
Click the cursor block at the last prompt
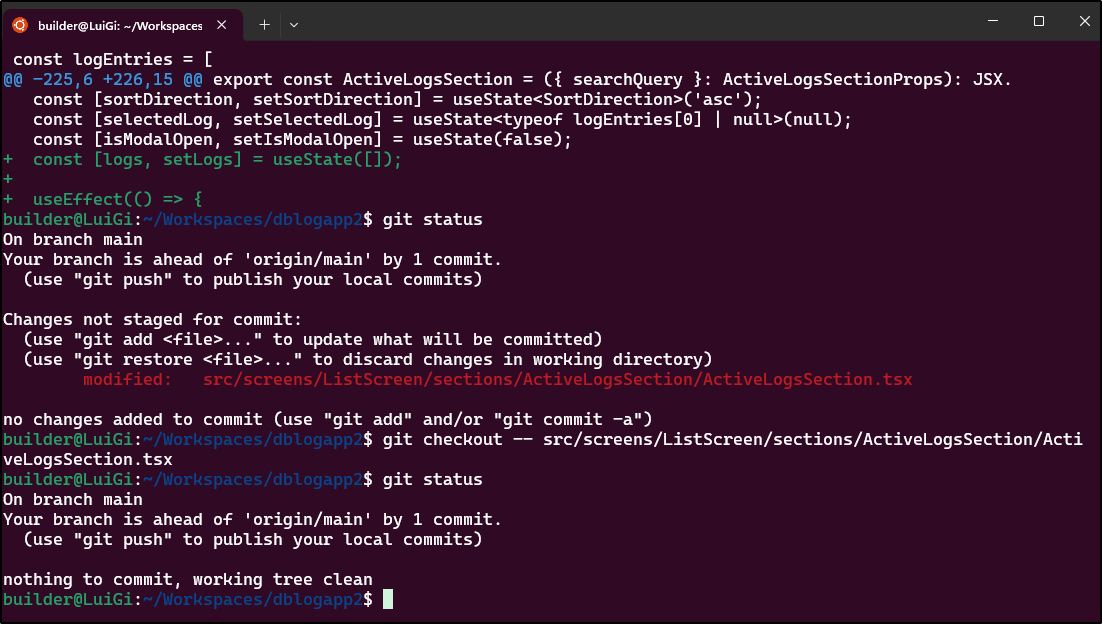388,599
